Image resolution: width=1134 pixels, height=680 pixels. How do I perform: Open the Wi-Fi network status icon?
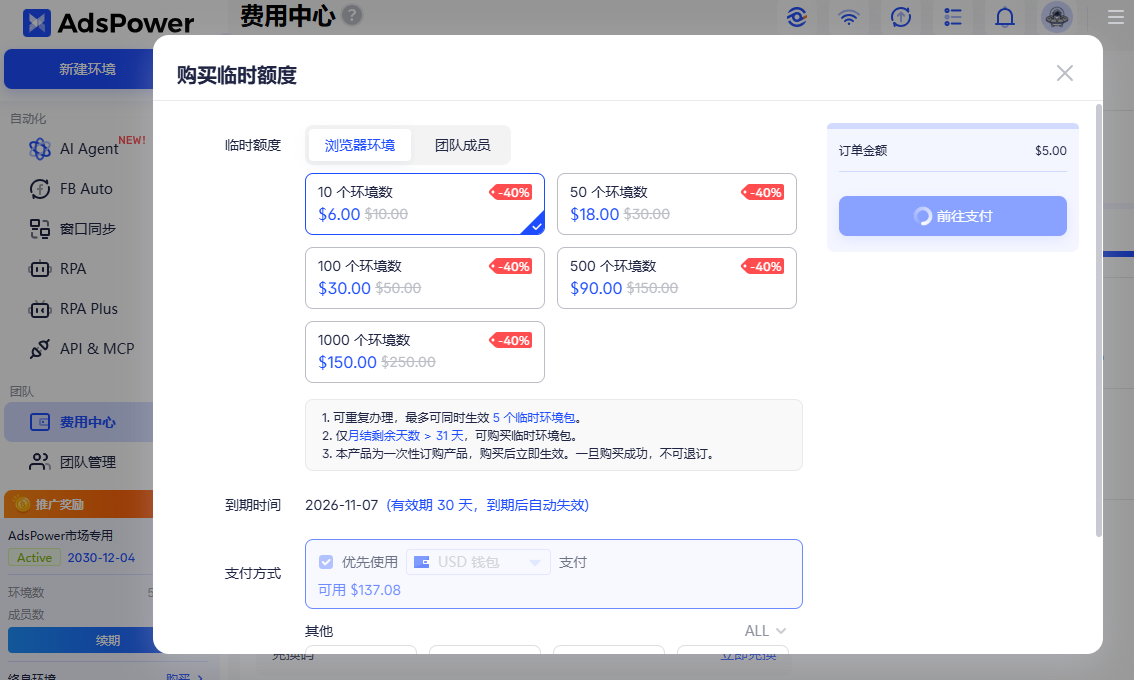pyautogui.click(x=848, y=17)
